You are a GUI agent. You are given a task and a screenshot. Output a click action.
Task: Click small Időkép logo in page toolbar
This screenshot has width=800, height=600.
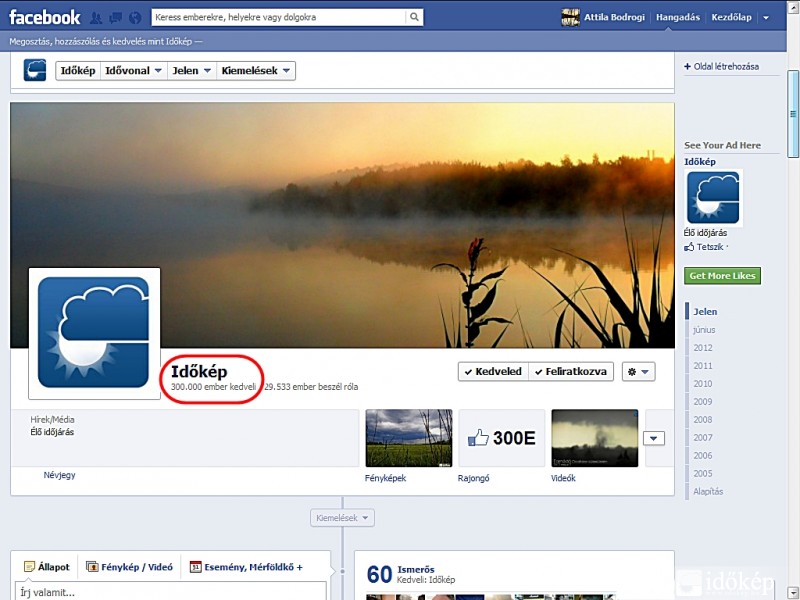click(35, 70)
